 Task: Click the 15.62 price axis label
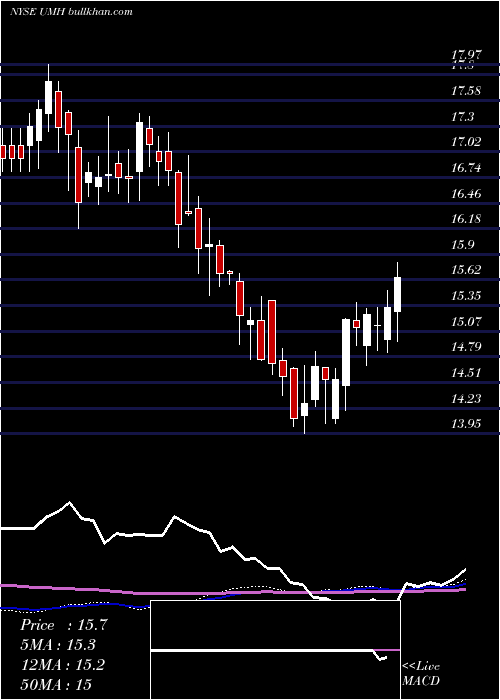click(466, 270)
